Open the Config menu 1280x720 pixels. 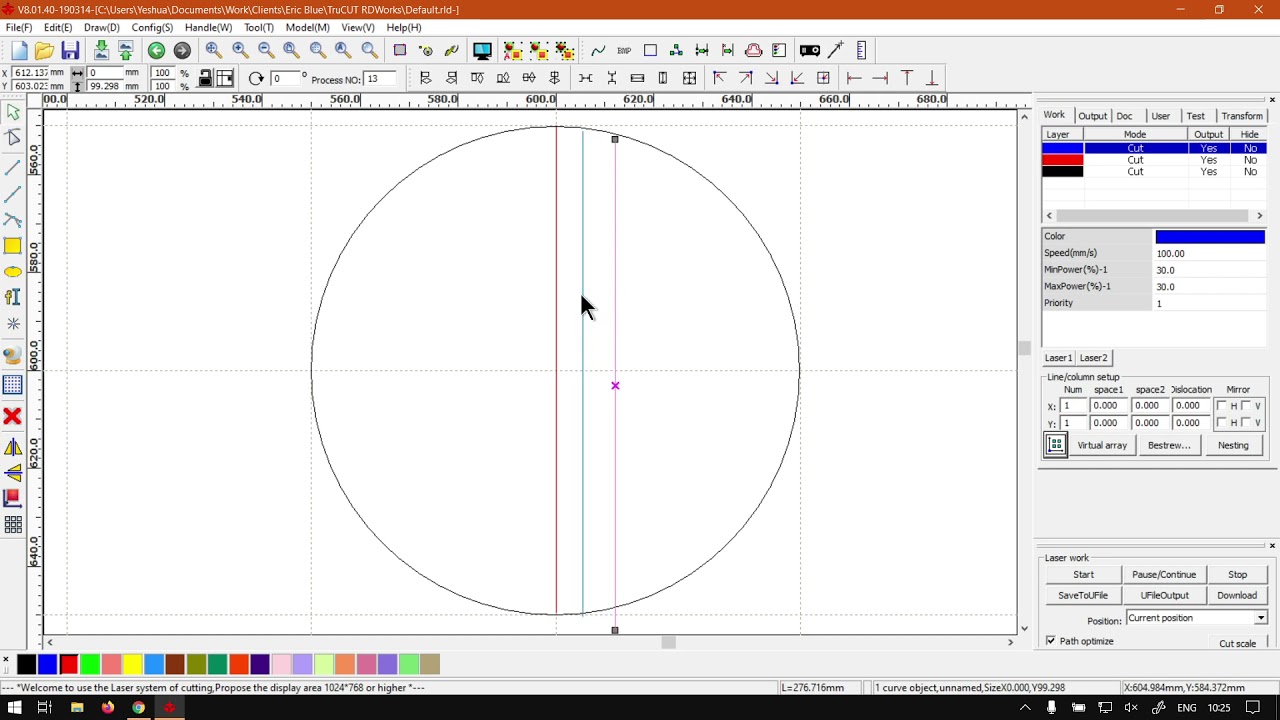click(x=152, y=28)
